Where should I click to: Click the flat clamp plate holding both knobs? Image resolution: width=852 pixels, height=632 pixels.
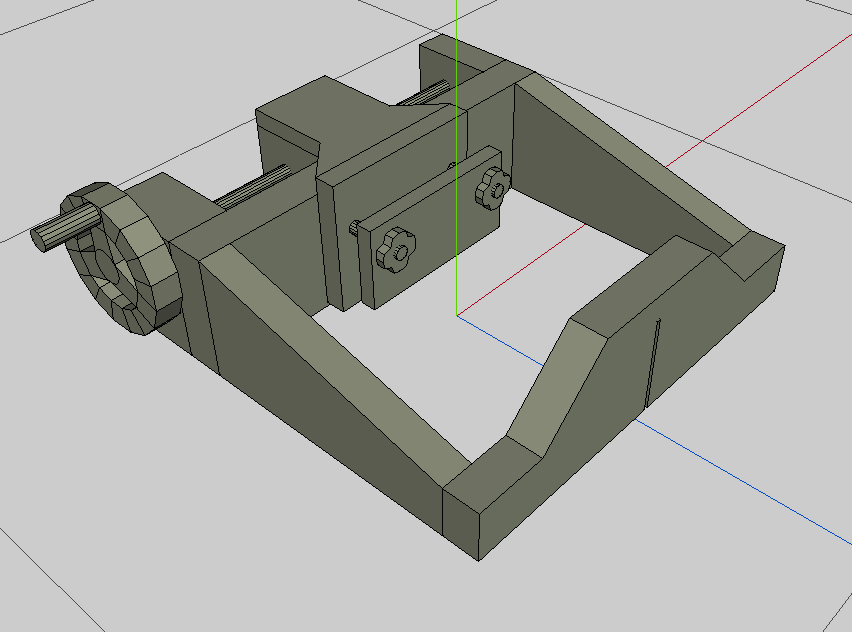tap(431, 228)
